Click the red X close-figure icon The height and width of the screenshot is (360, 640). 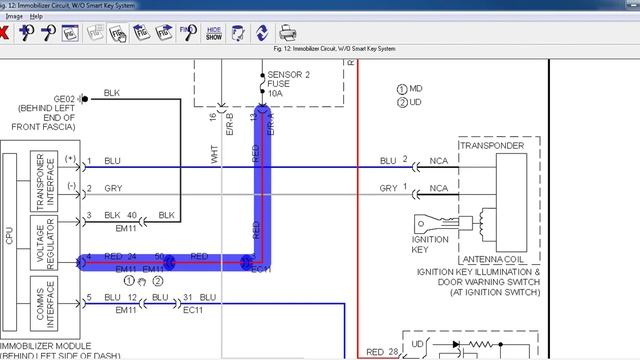pyautogui.click(x=4, y=33)
